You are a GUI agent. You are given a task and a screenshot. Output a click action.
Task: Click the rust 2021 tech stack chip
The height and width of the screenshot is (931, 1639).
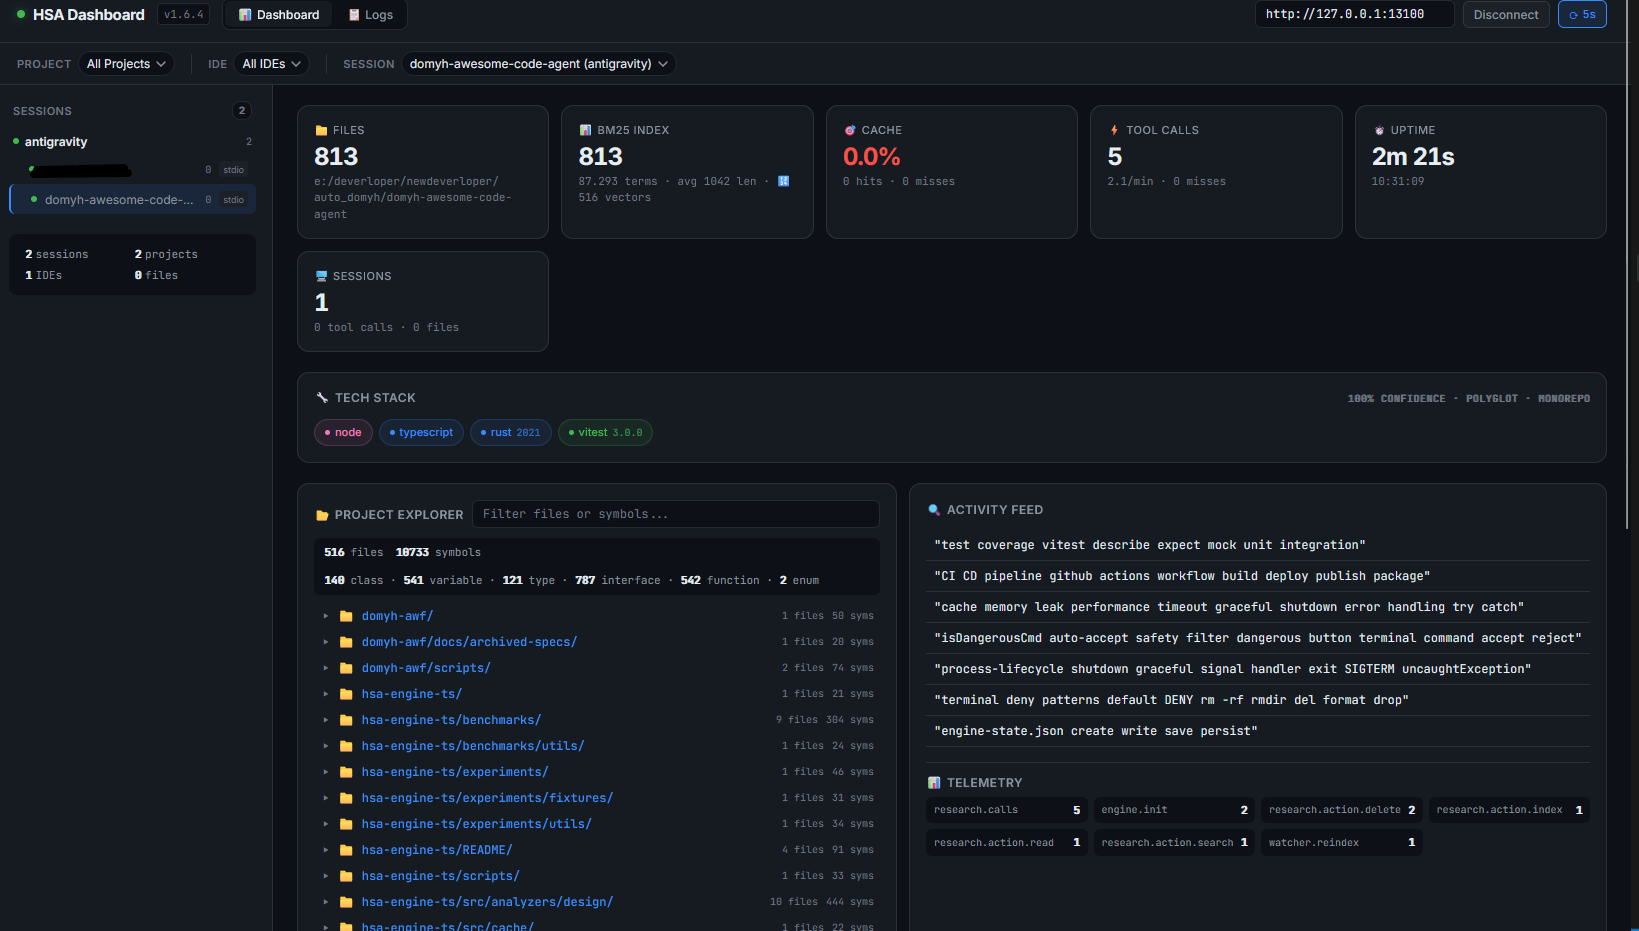510,433
